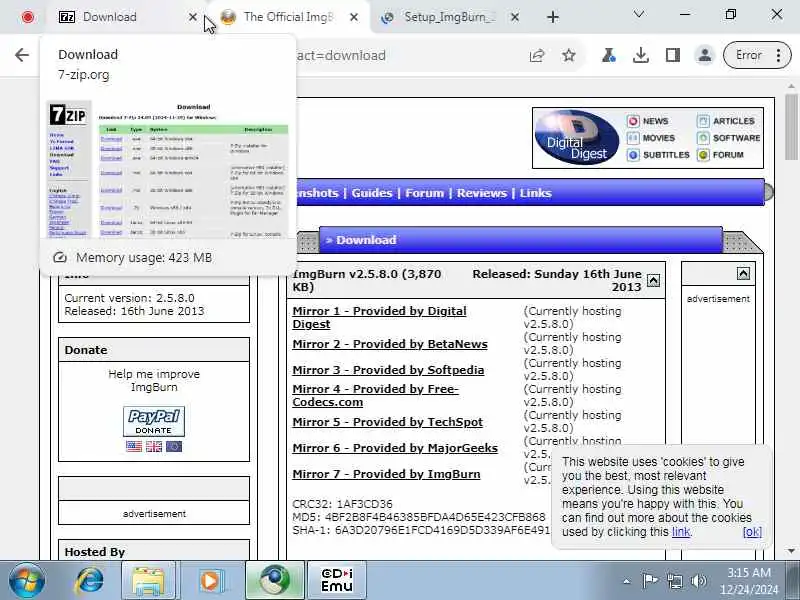
Task: Collapse the ImgBurn v2.5.8.0 download section
Action: click(x=654, y=280)
